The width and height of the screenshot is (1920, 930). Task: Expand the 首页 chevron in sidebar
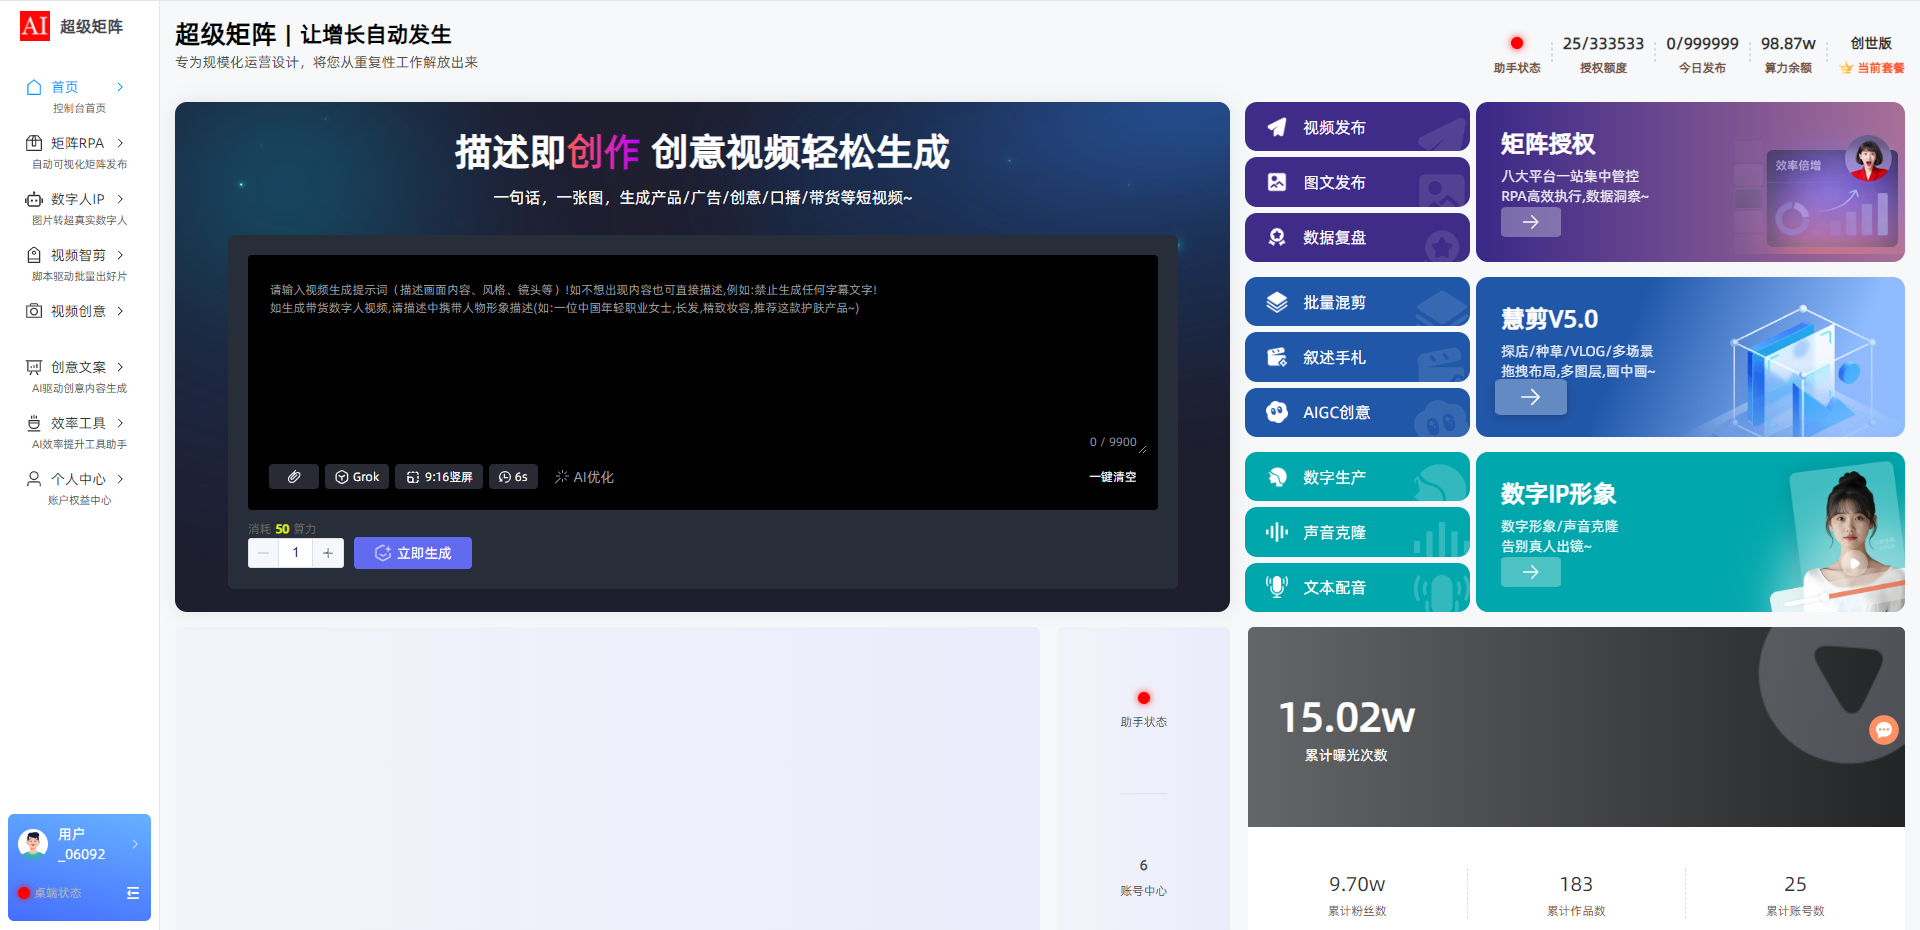point(120,87)
